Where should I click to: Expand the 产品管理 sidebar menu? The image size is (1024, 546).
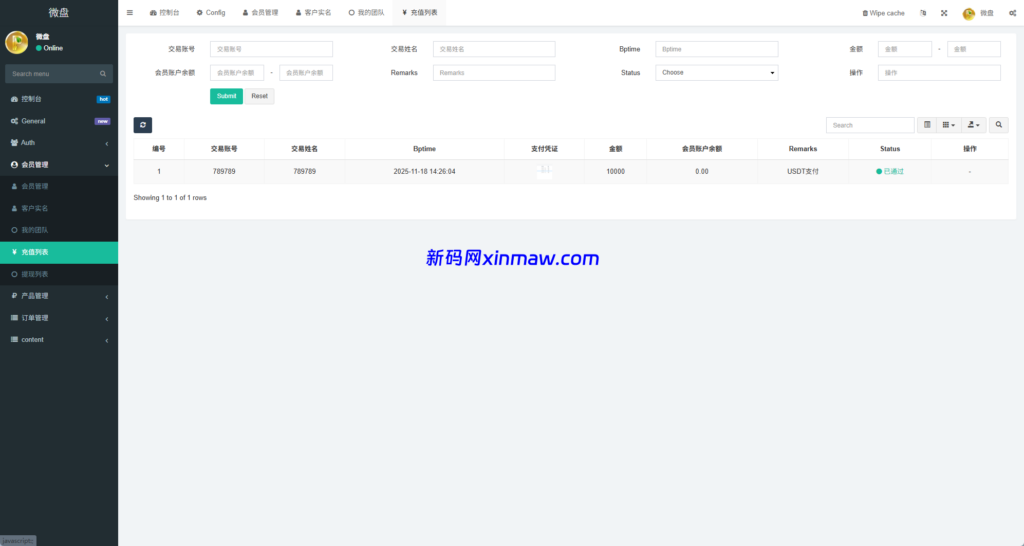[x=59, y=296]
